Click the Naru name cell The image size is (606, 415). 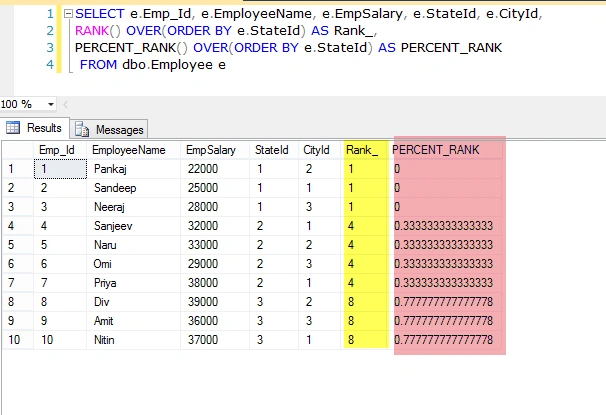point(133,245)
